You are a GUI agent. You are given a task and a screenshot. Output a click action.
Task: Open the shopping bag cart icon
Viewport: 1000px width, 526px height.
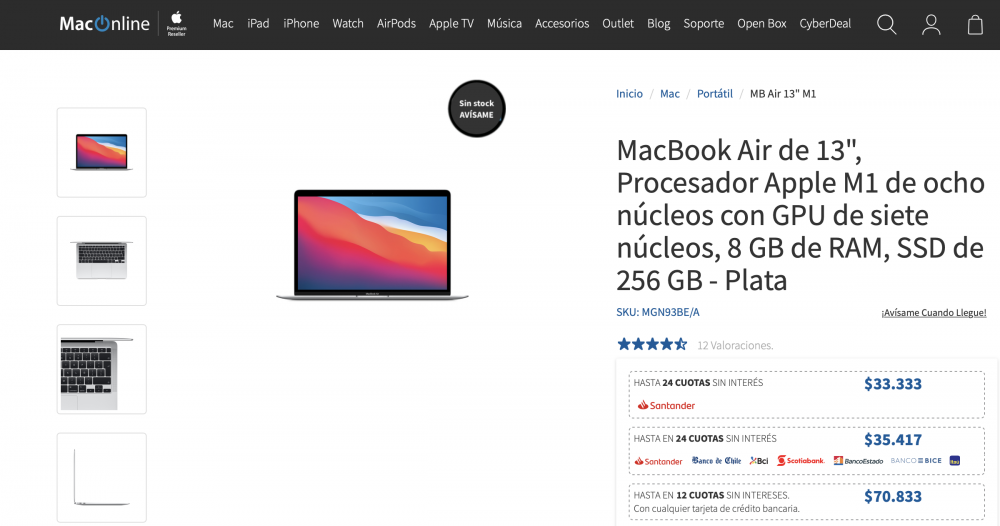click(x=975, y=24)
